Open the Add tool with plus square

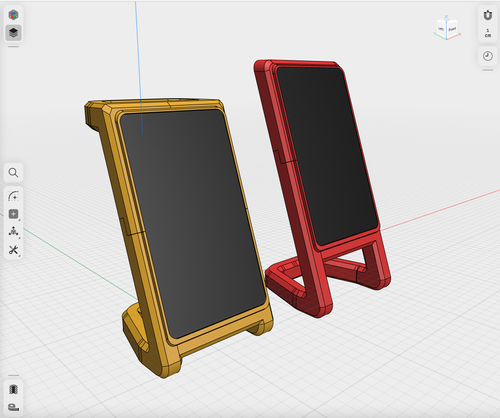click(x=13, y=214)
